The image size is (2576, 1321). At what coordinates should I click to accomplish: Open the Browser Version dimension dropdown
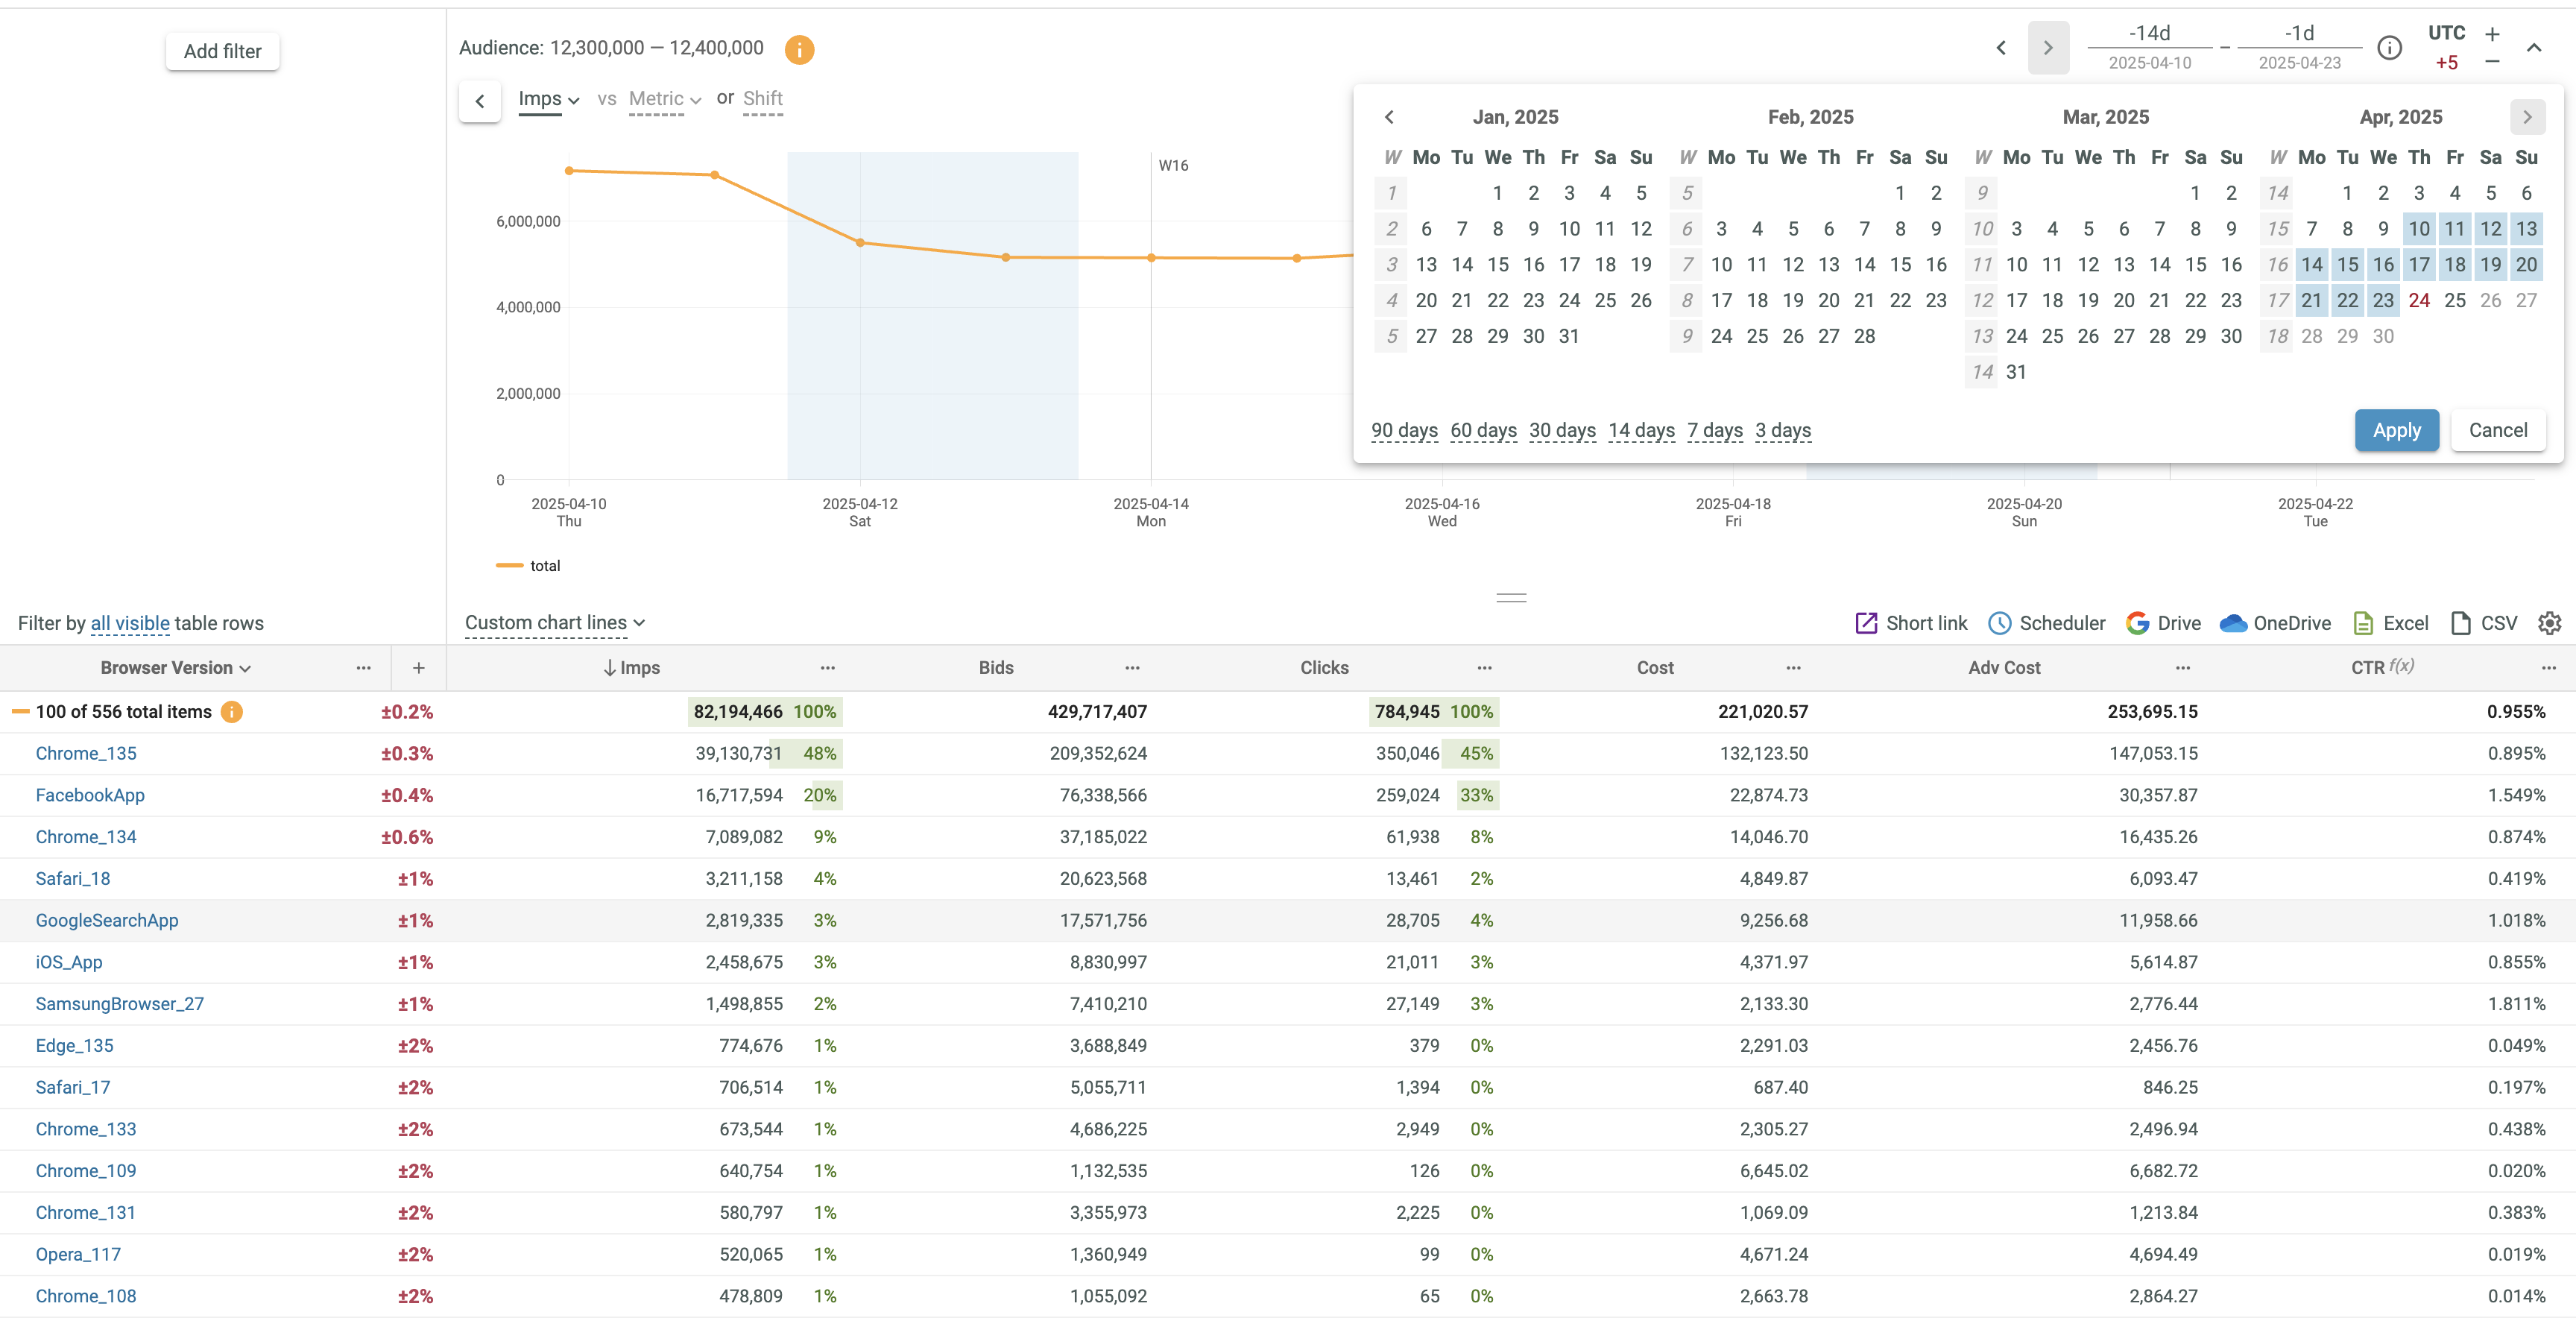pyautogui.click(x=175, y=667)
